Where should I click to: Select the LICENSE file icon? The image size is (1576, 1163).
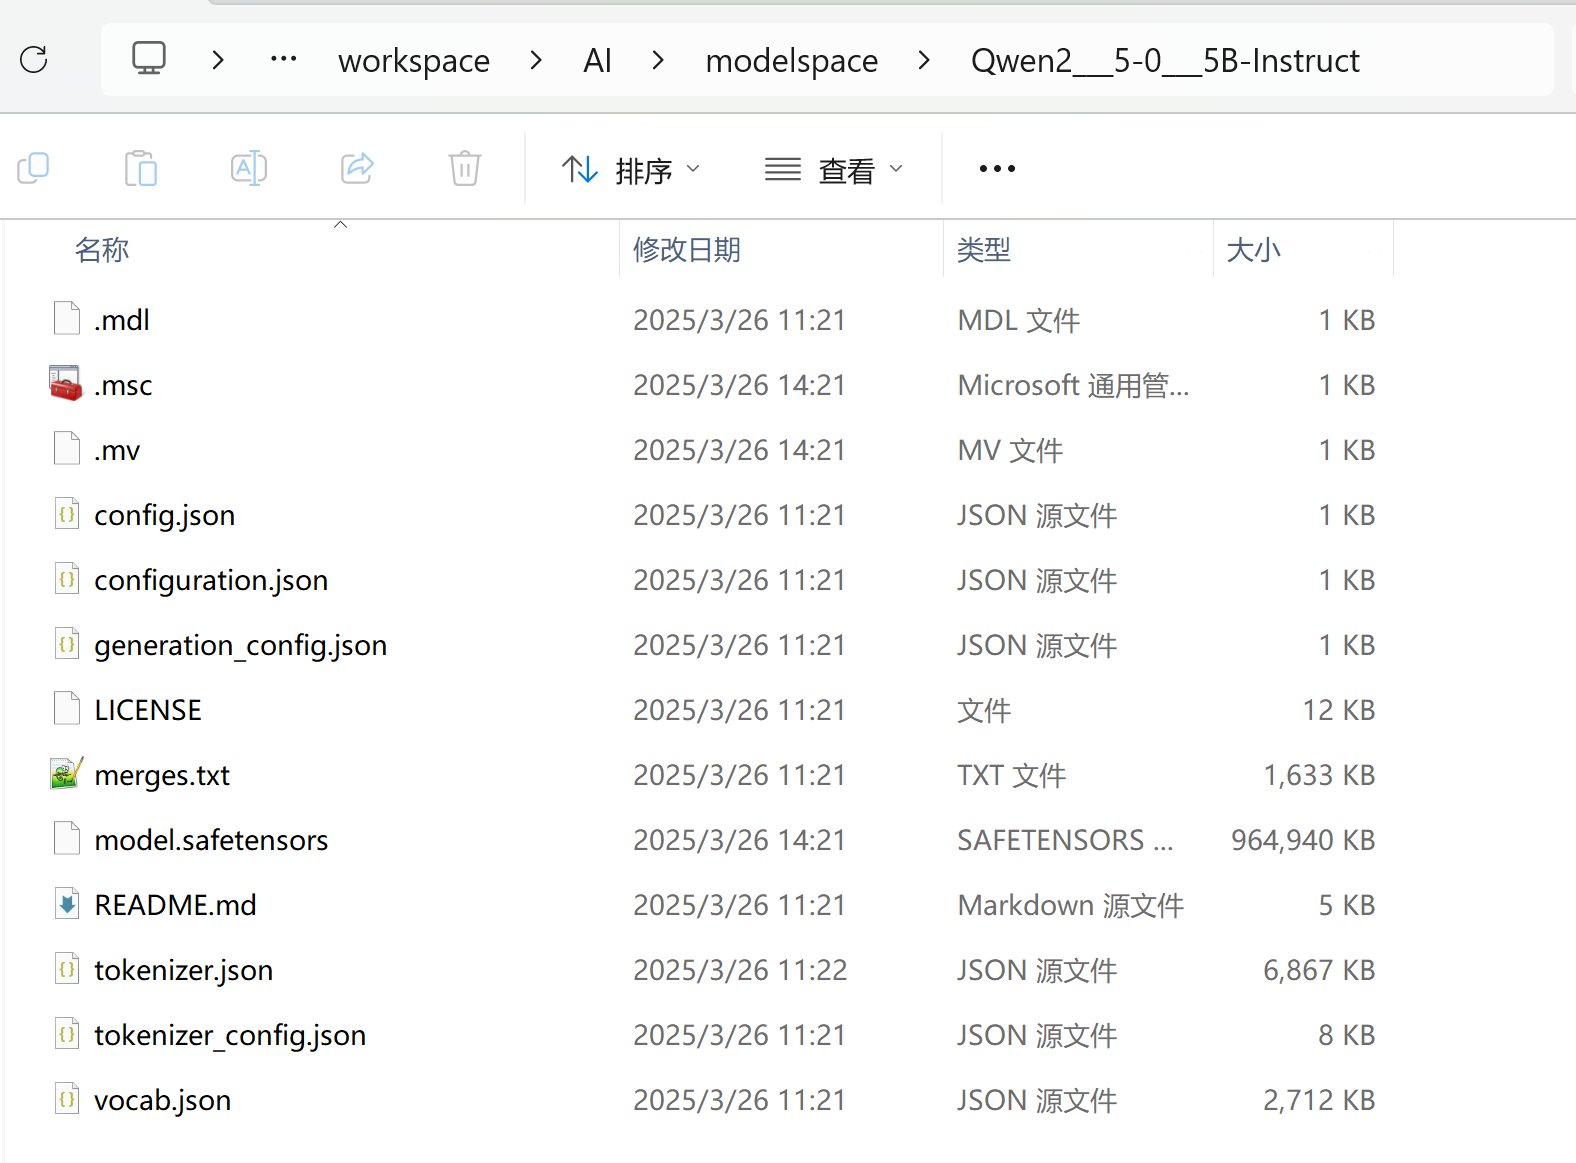coord(67,709)
